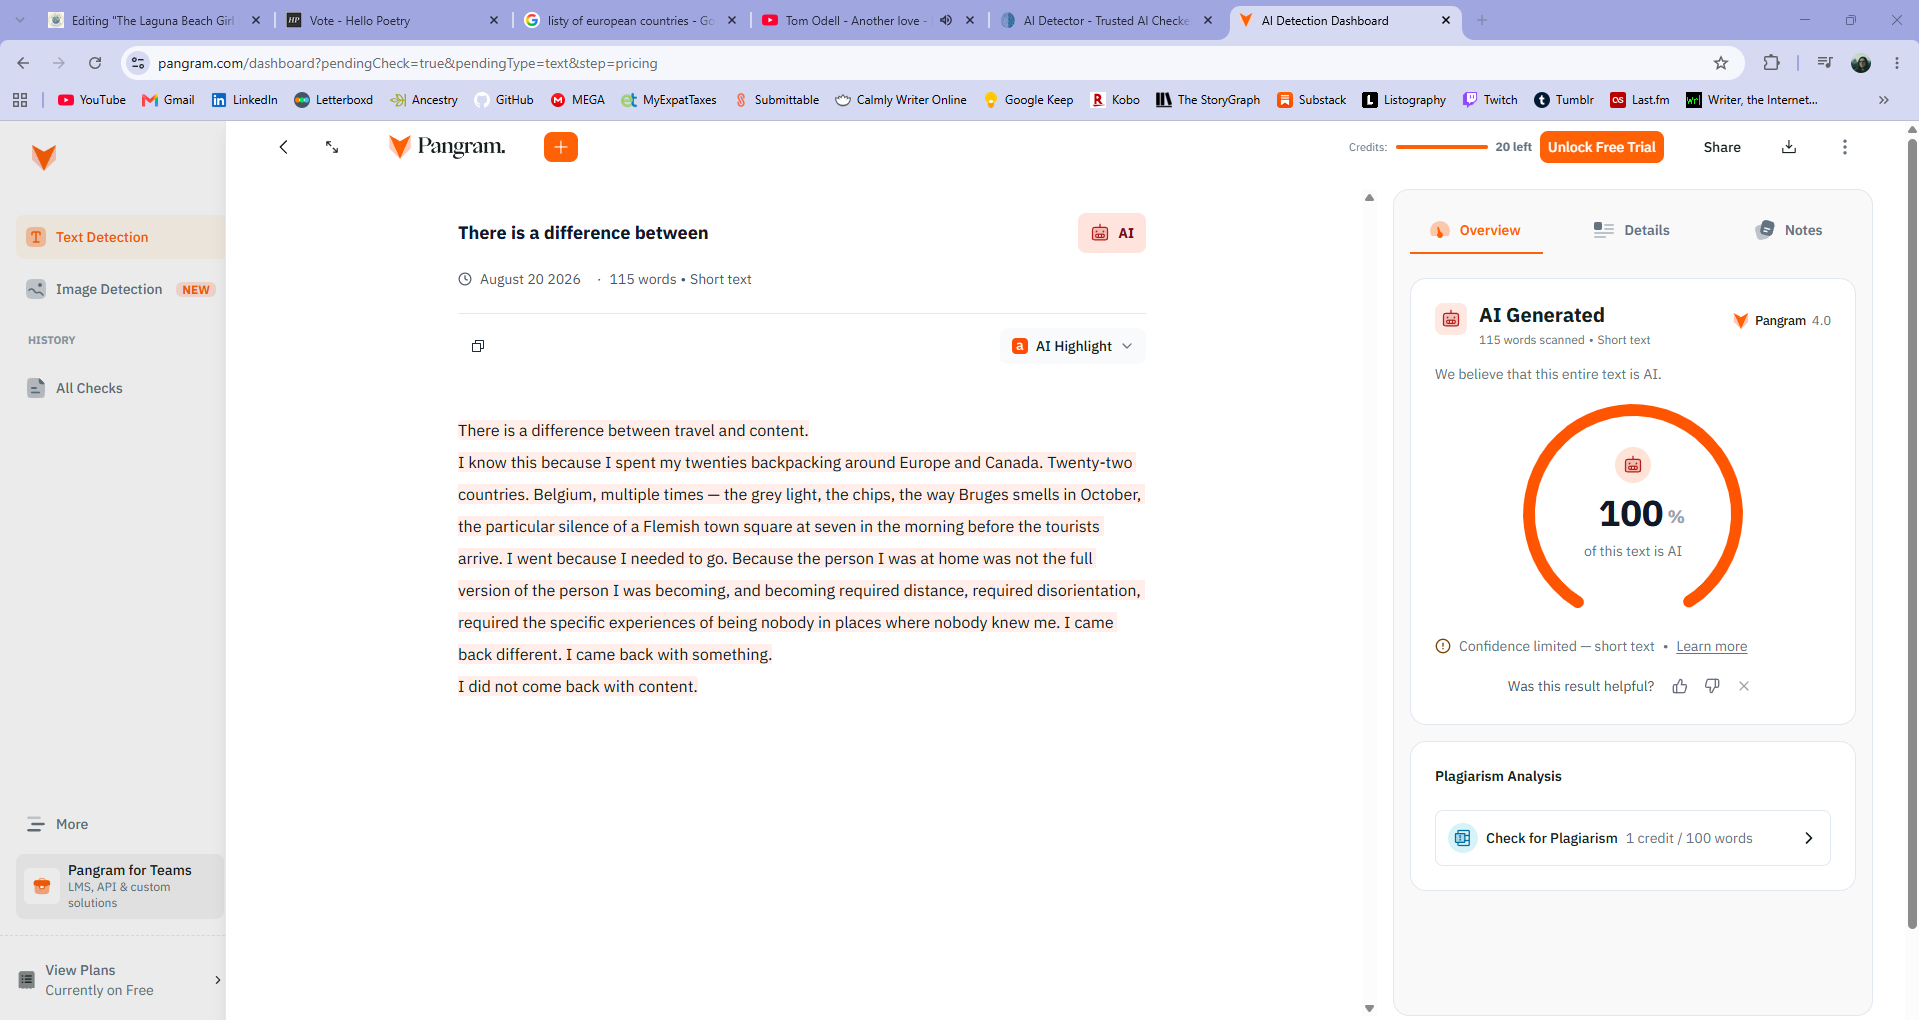Viewport: 1919px width, 1020px height.
Task: Click the browser back arrow
Action: click(23, 63)
